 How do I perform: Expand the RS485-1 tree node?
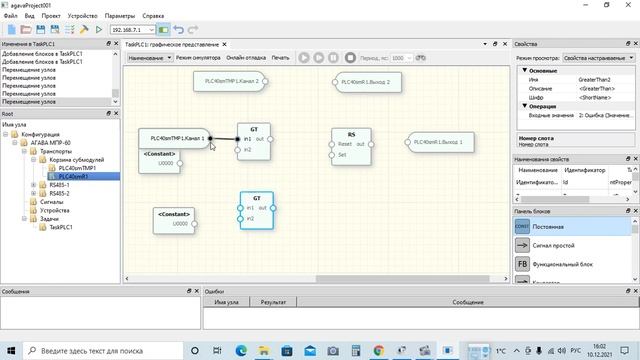33,185
